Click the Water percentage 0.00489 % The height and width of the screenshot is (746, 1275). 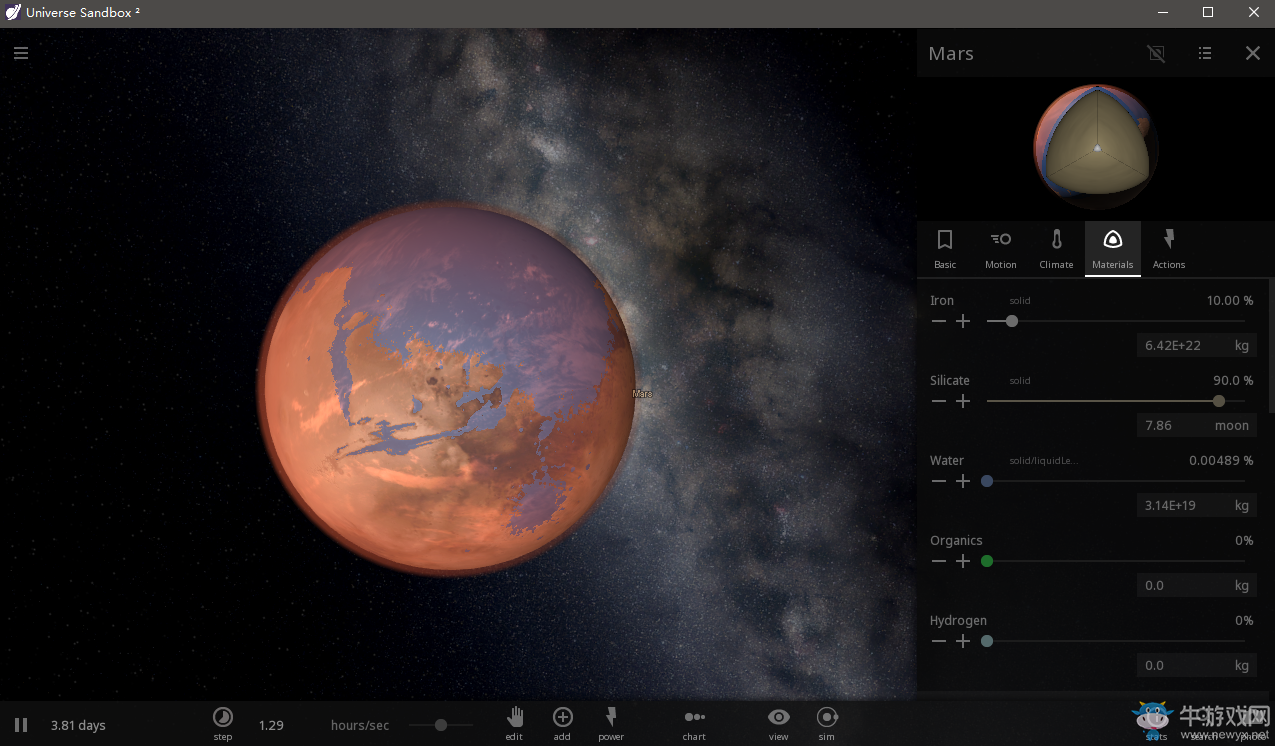[1221, 460]
